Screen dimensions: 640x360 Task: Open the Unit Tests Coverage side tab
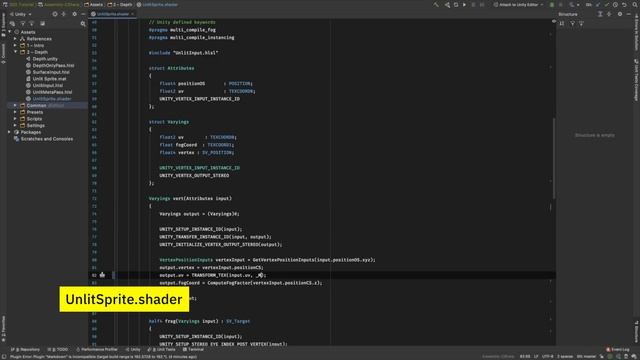click(636, 80)
